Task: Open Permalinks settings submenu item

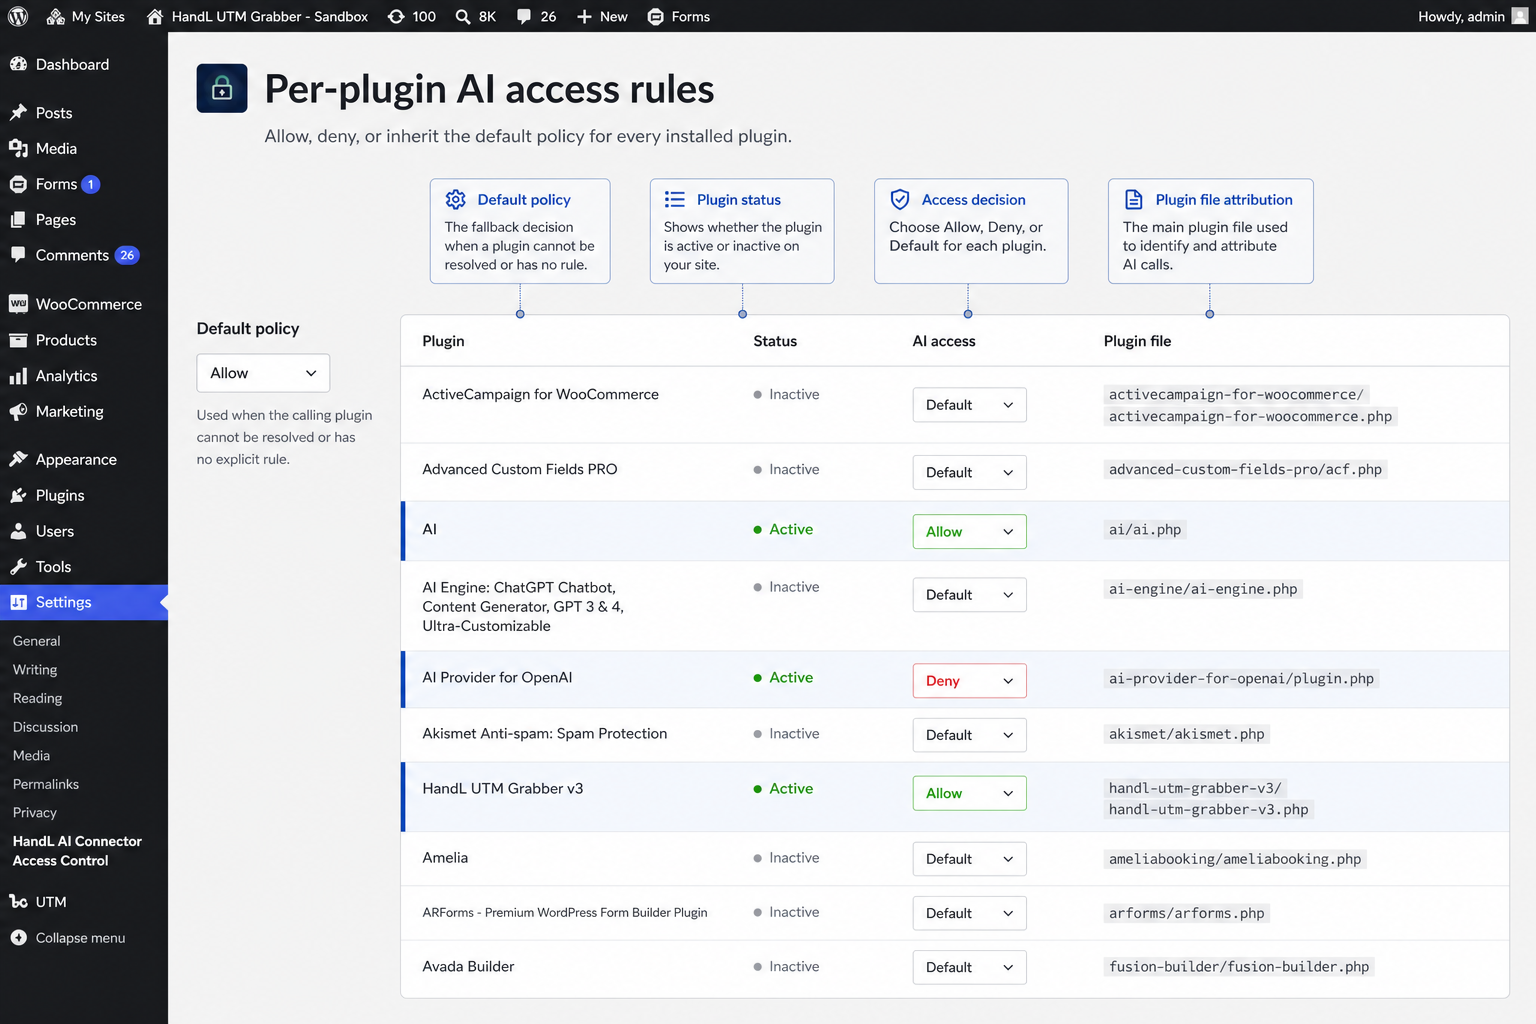Action: coord(46,784)
